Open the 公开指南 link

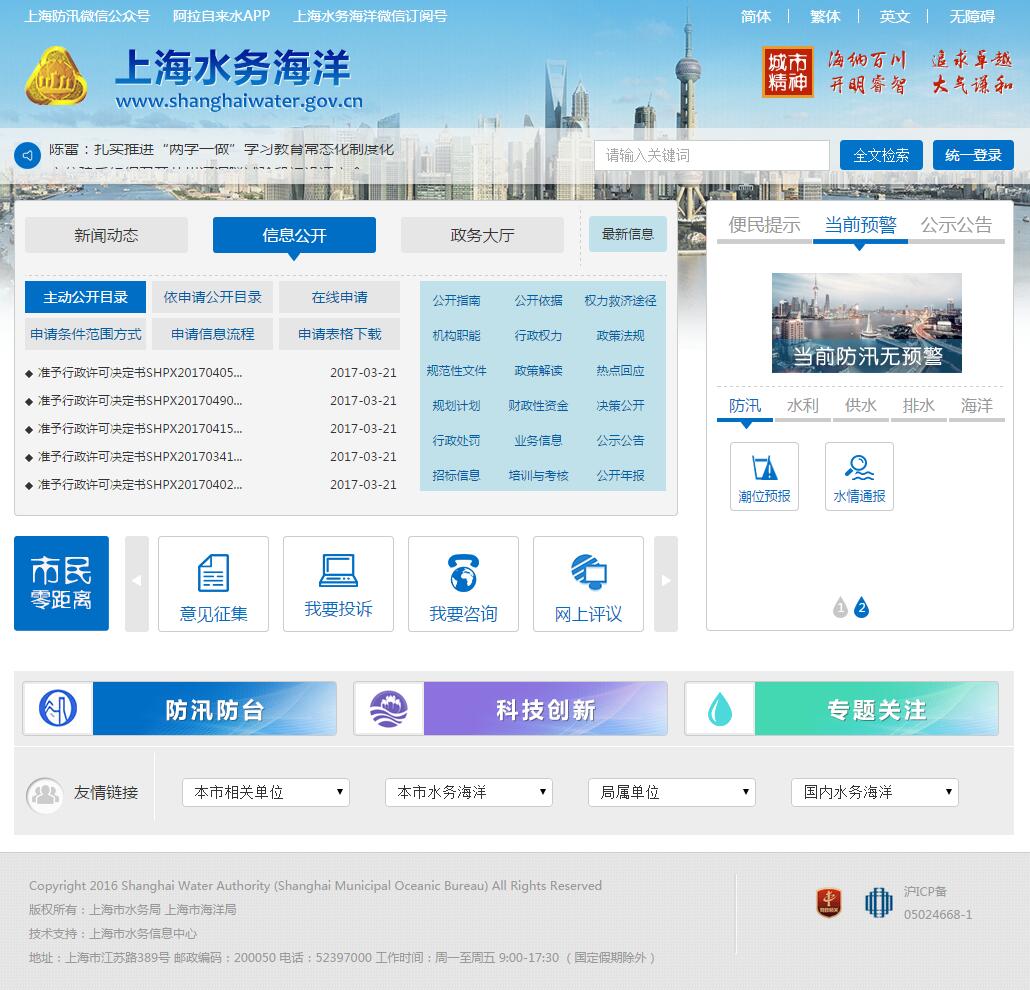pyautogui.click(x=457, y=300)
